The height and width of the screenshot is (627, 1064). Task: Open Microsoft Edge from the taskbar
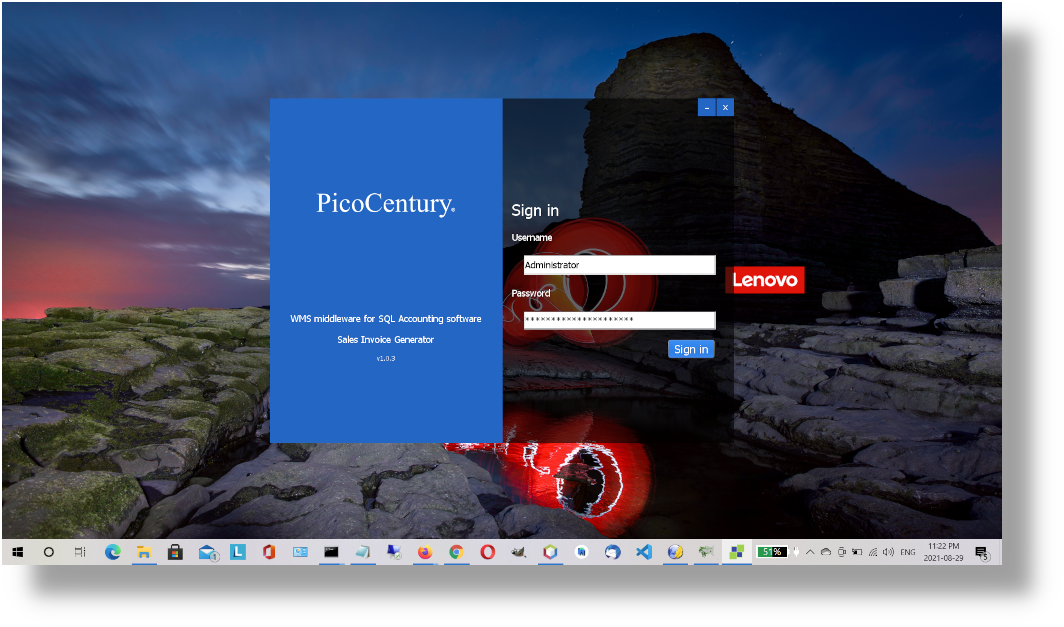pos(113,552)
